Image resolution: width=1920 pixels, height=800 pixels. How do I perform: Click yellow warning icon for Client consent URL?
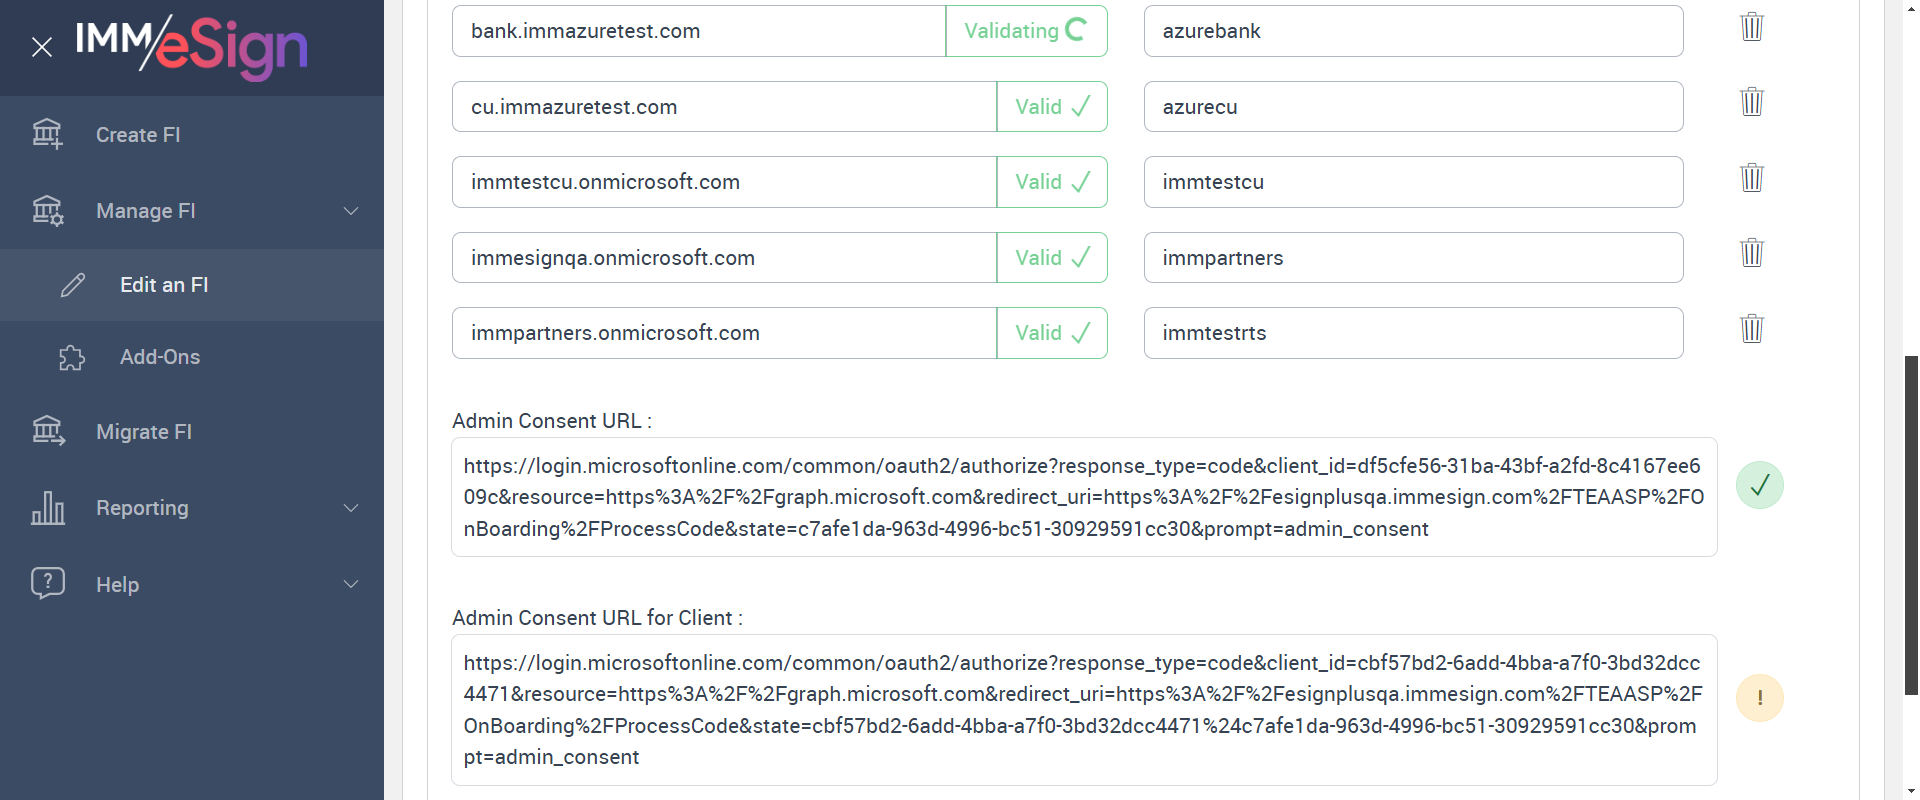pos(1759,698)
